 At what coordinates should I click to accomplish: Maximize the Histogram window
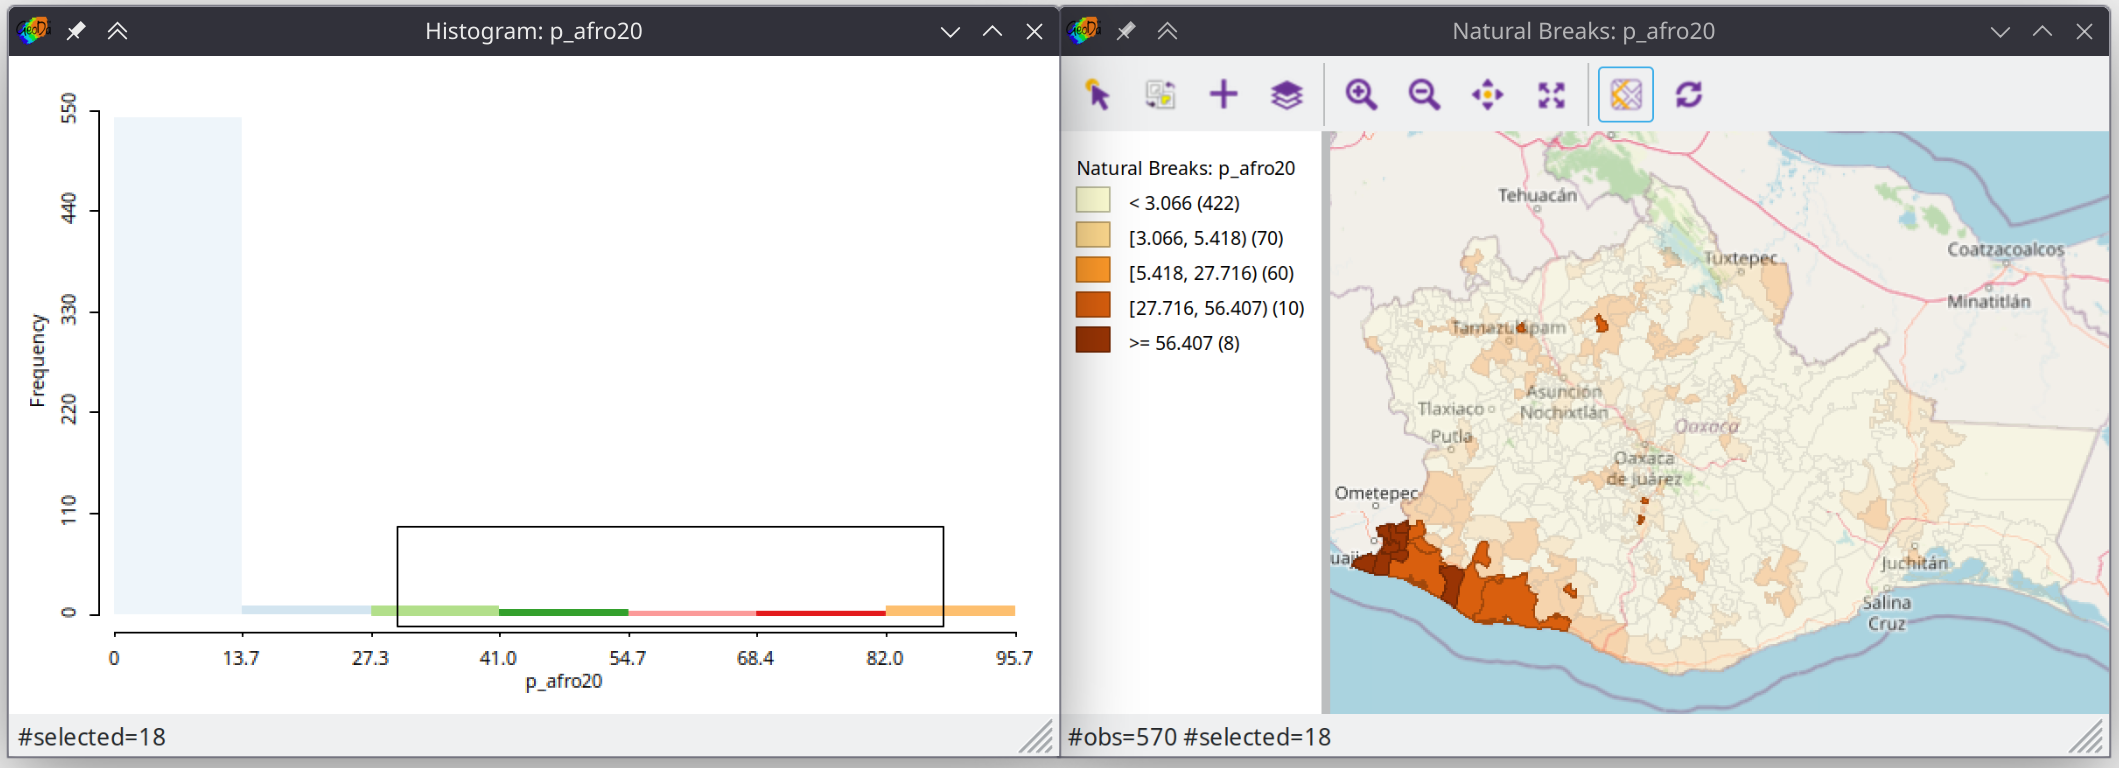[x=992, y=31]
